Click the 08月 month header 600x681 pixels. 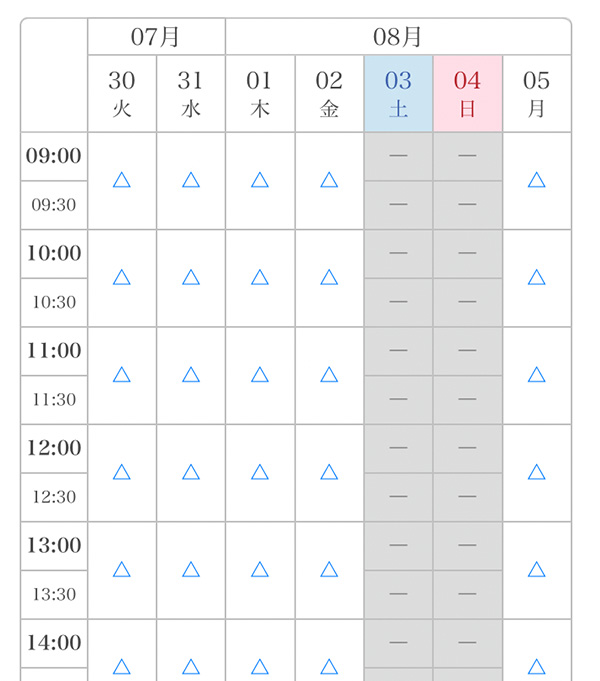point(398,37)
